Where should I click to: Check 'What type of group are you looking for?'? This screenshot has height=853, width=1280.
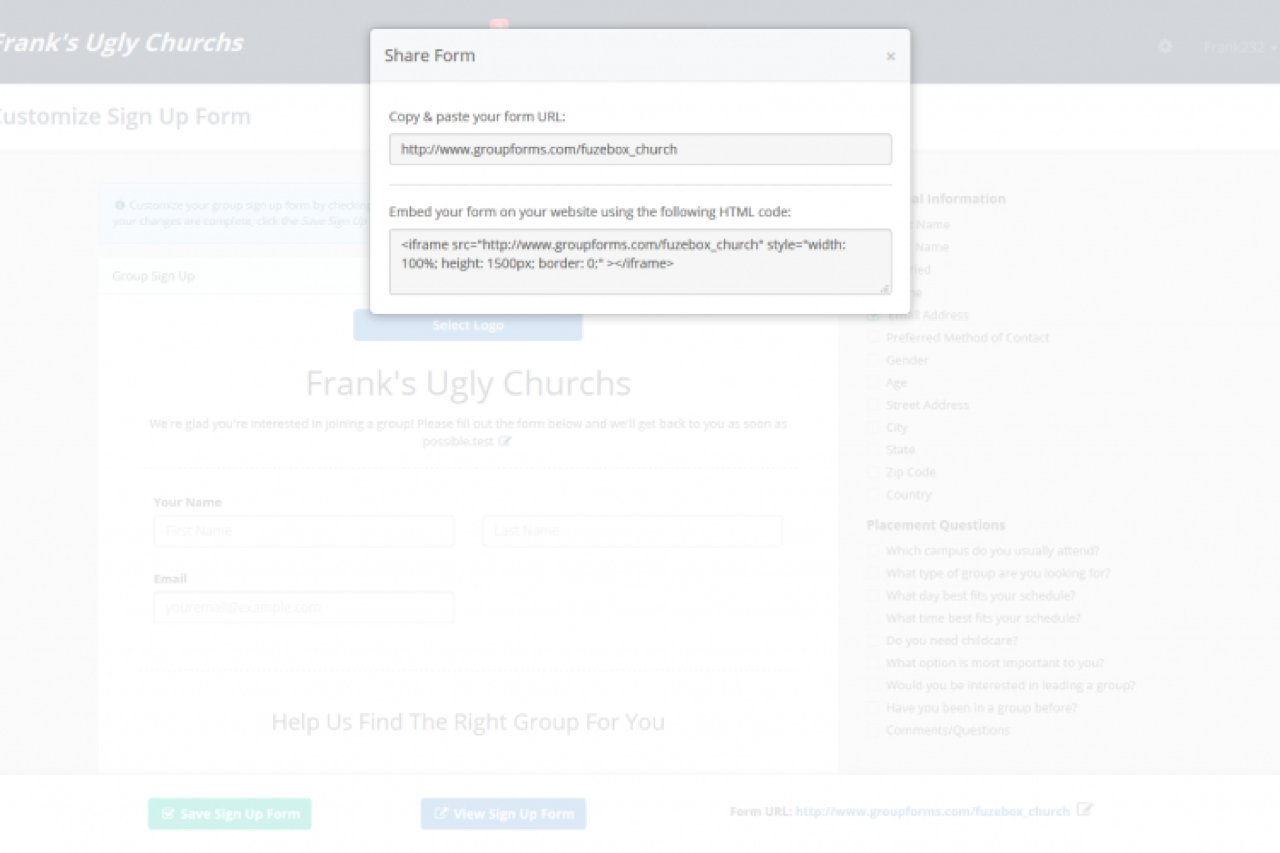point(873,573)
